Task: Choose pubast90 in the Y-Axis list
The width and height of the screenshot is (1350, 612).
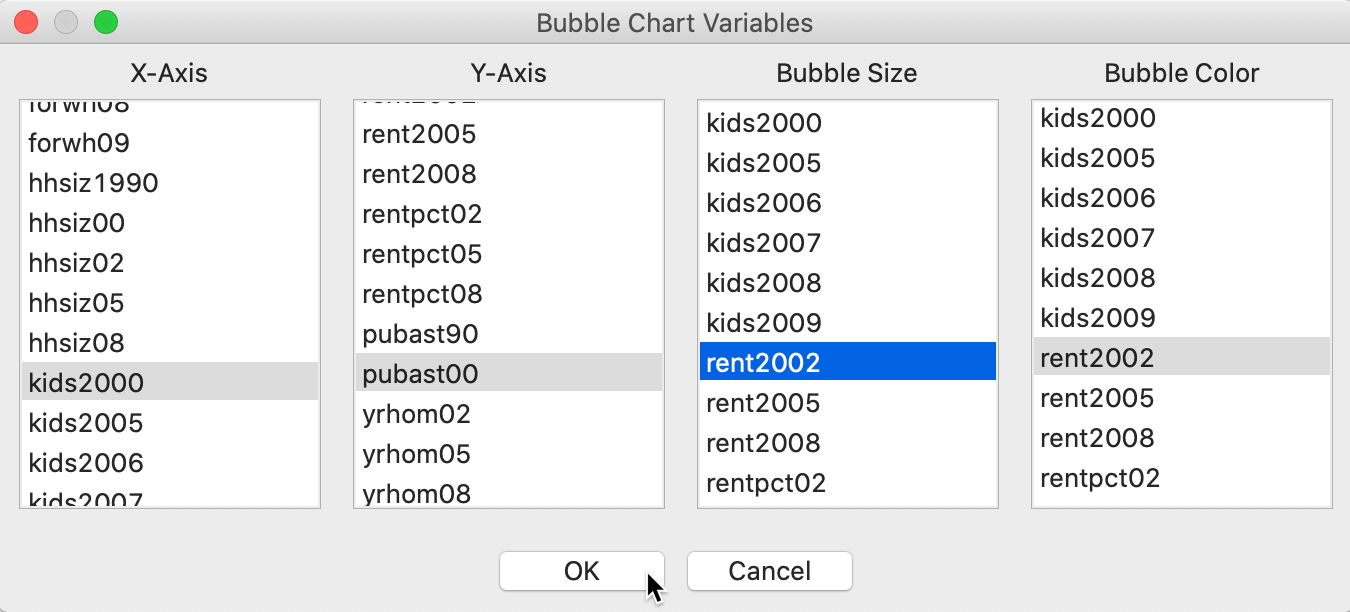Action: (x=509, y=333)
